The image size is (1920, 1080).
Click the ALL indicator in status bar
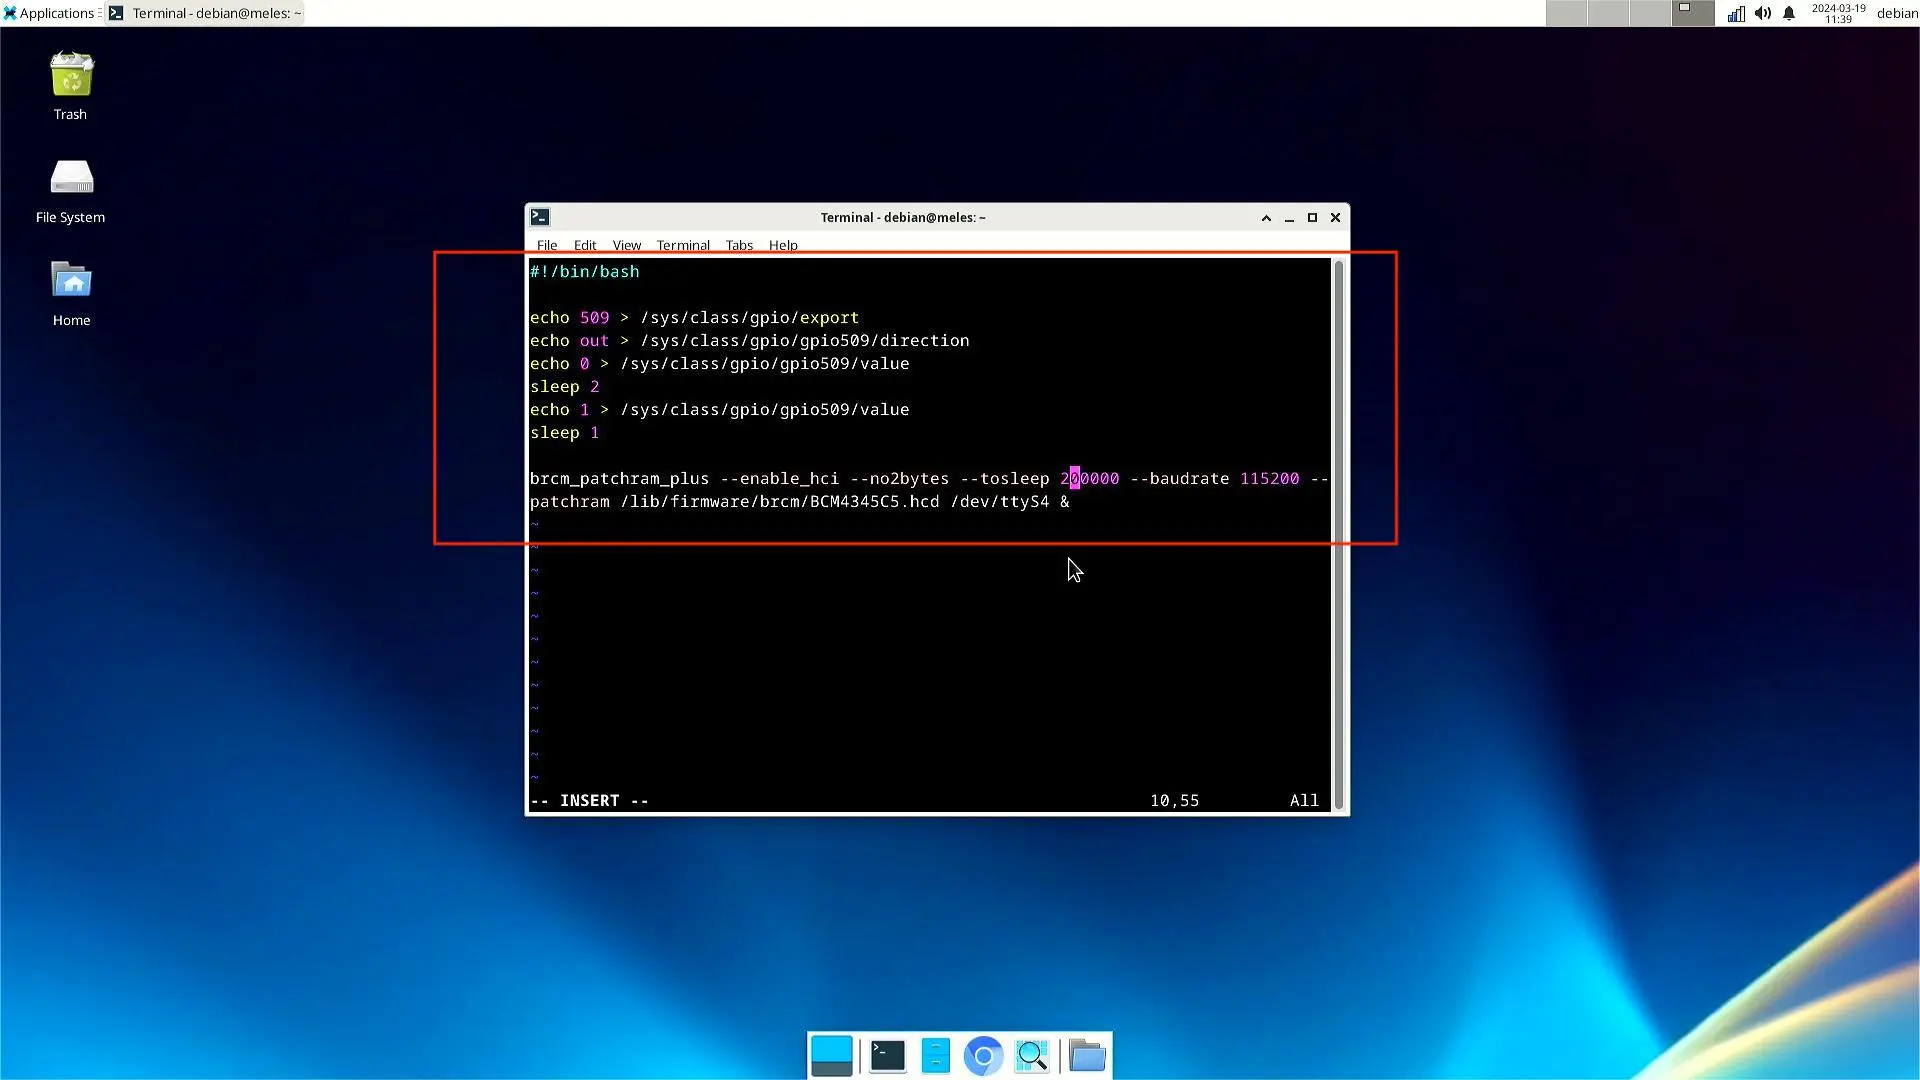tap(1304, 800)
